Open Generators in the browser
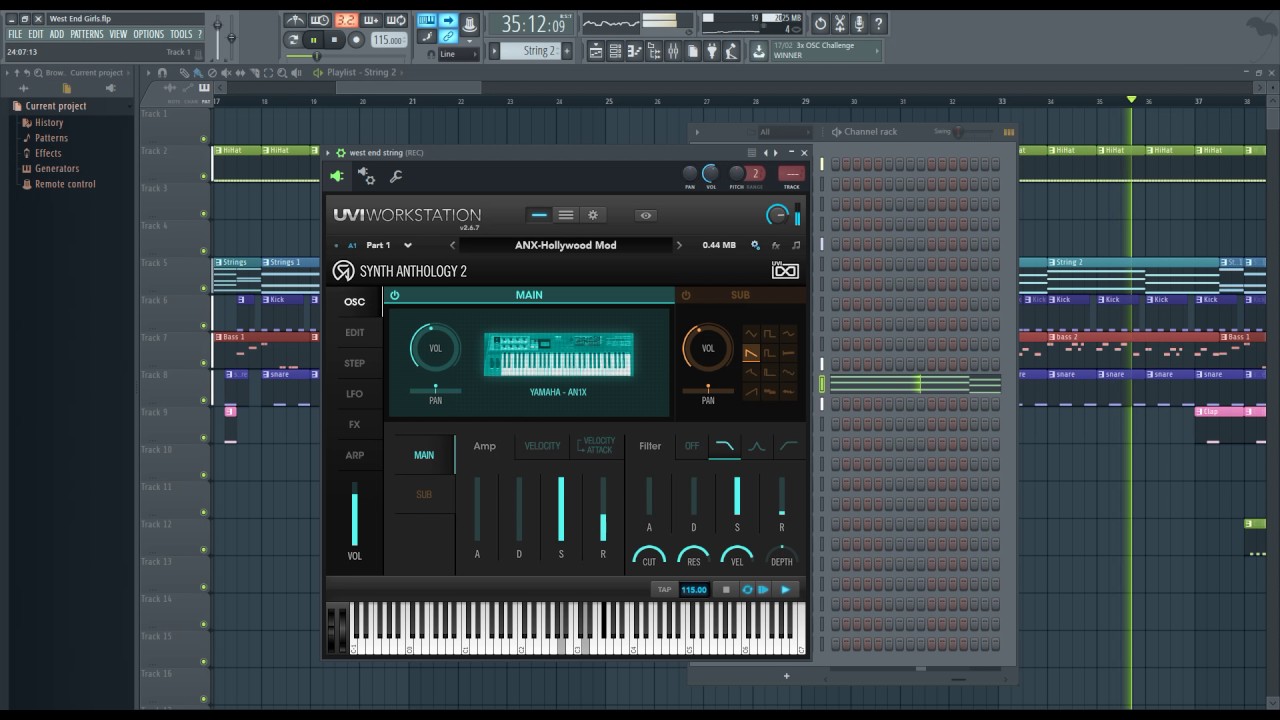 pos(57,168)
